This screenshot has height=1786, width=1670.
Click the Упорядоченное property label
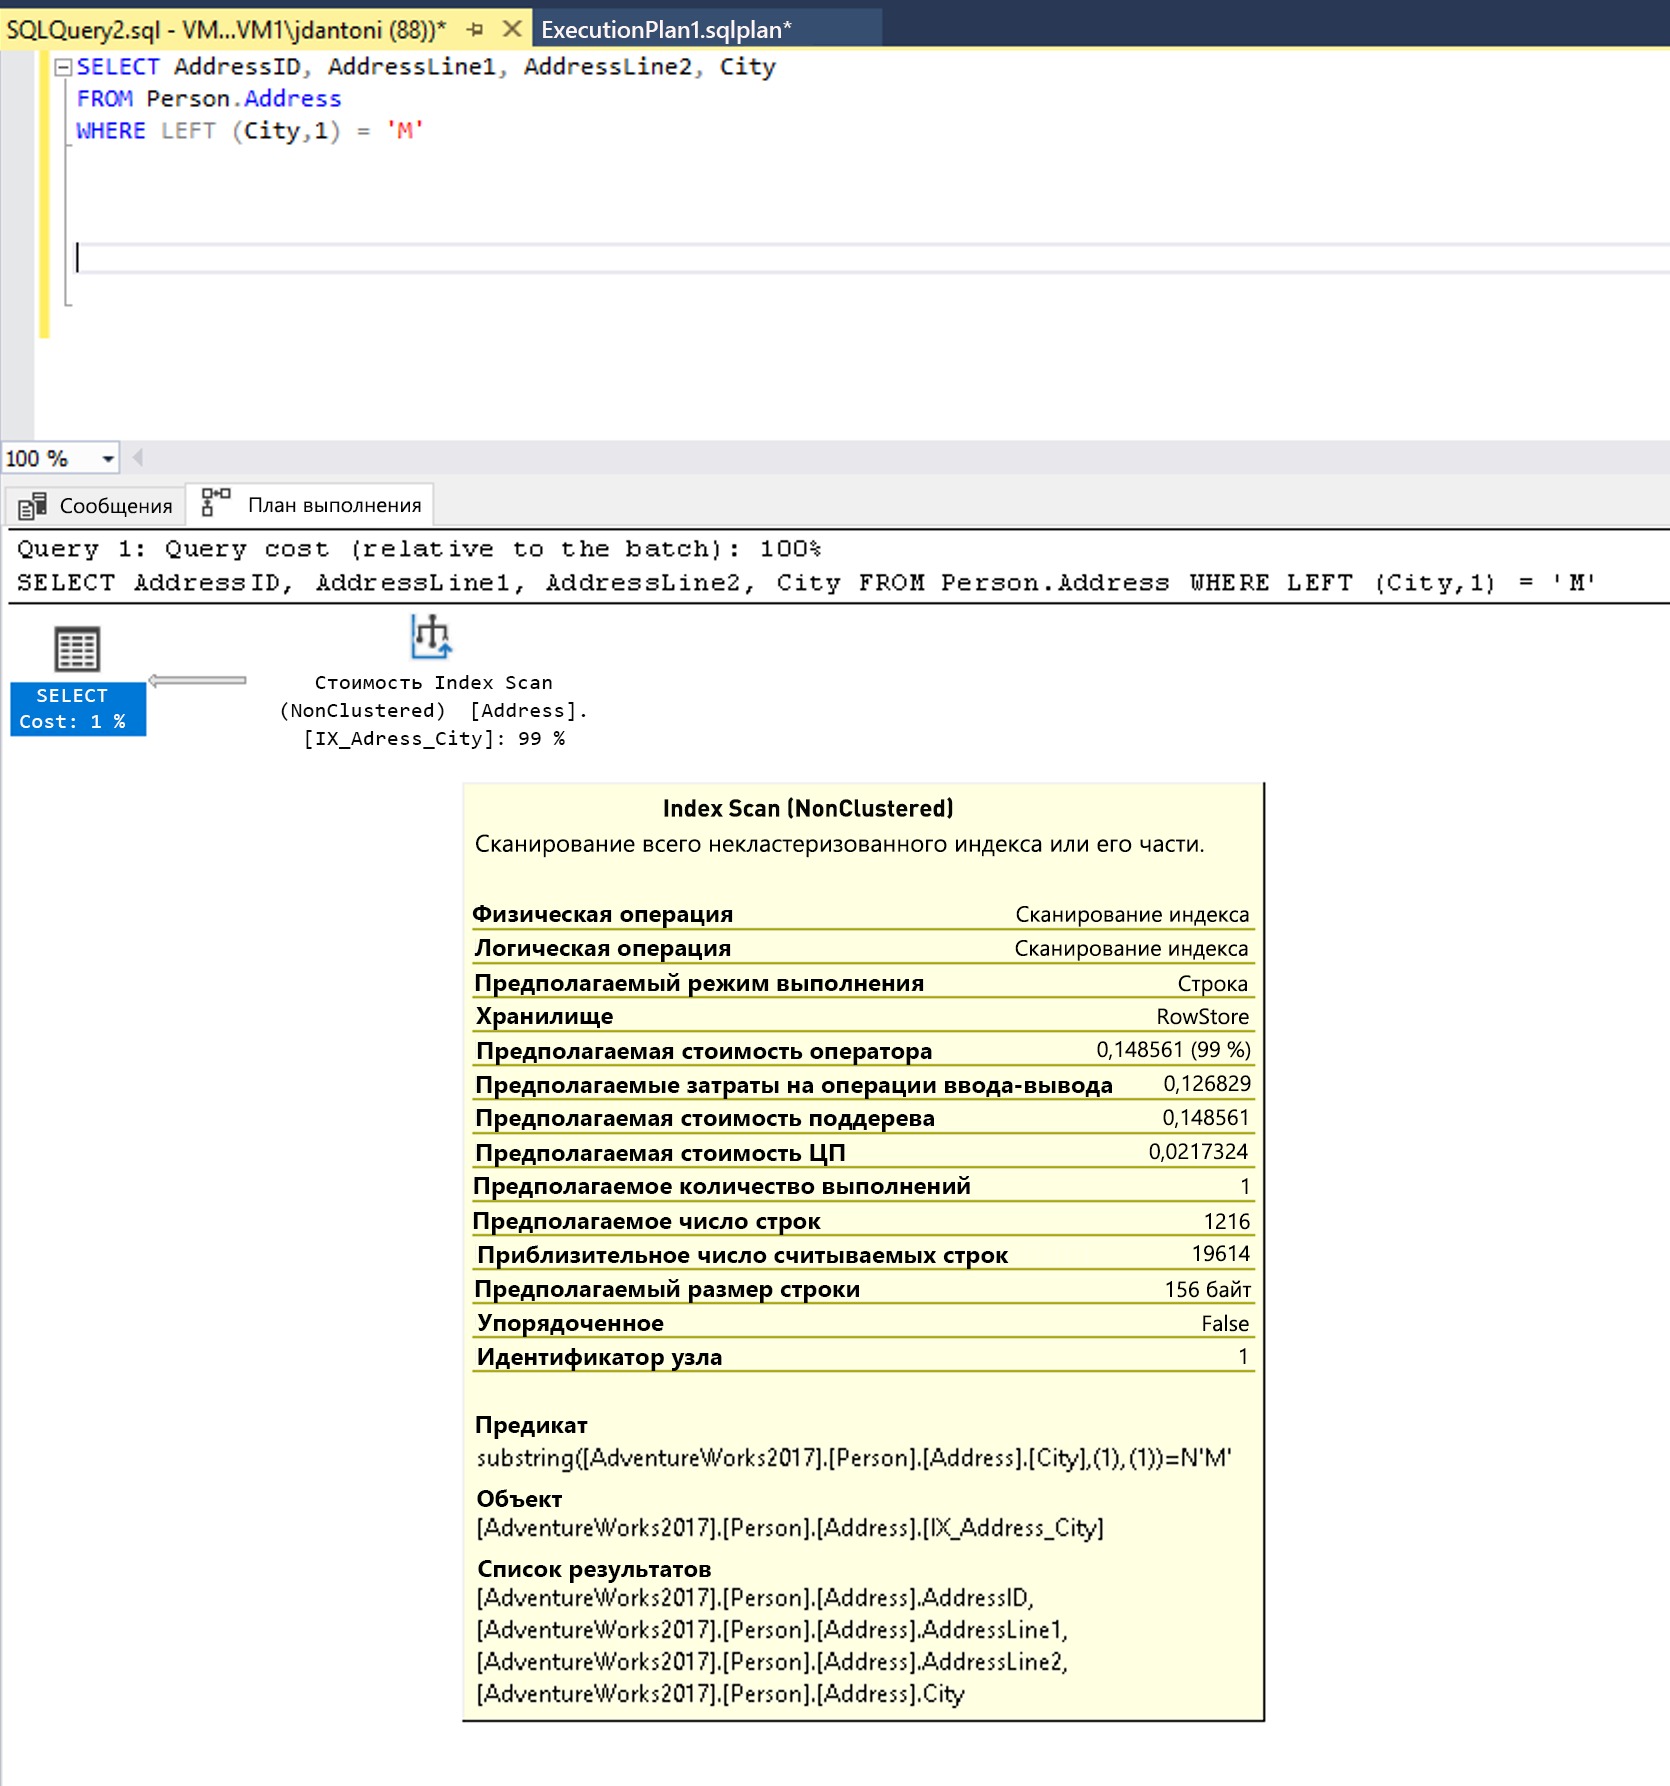570,1323
